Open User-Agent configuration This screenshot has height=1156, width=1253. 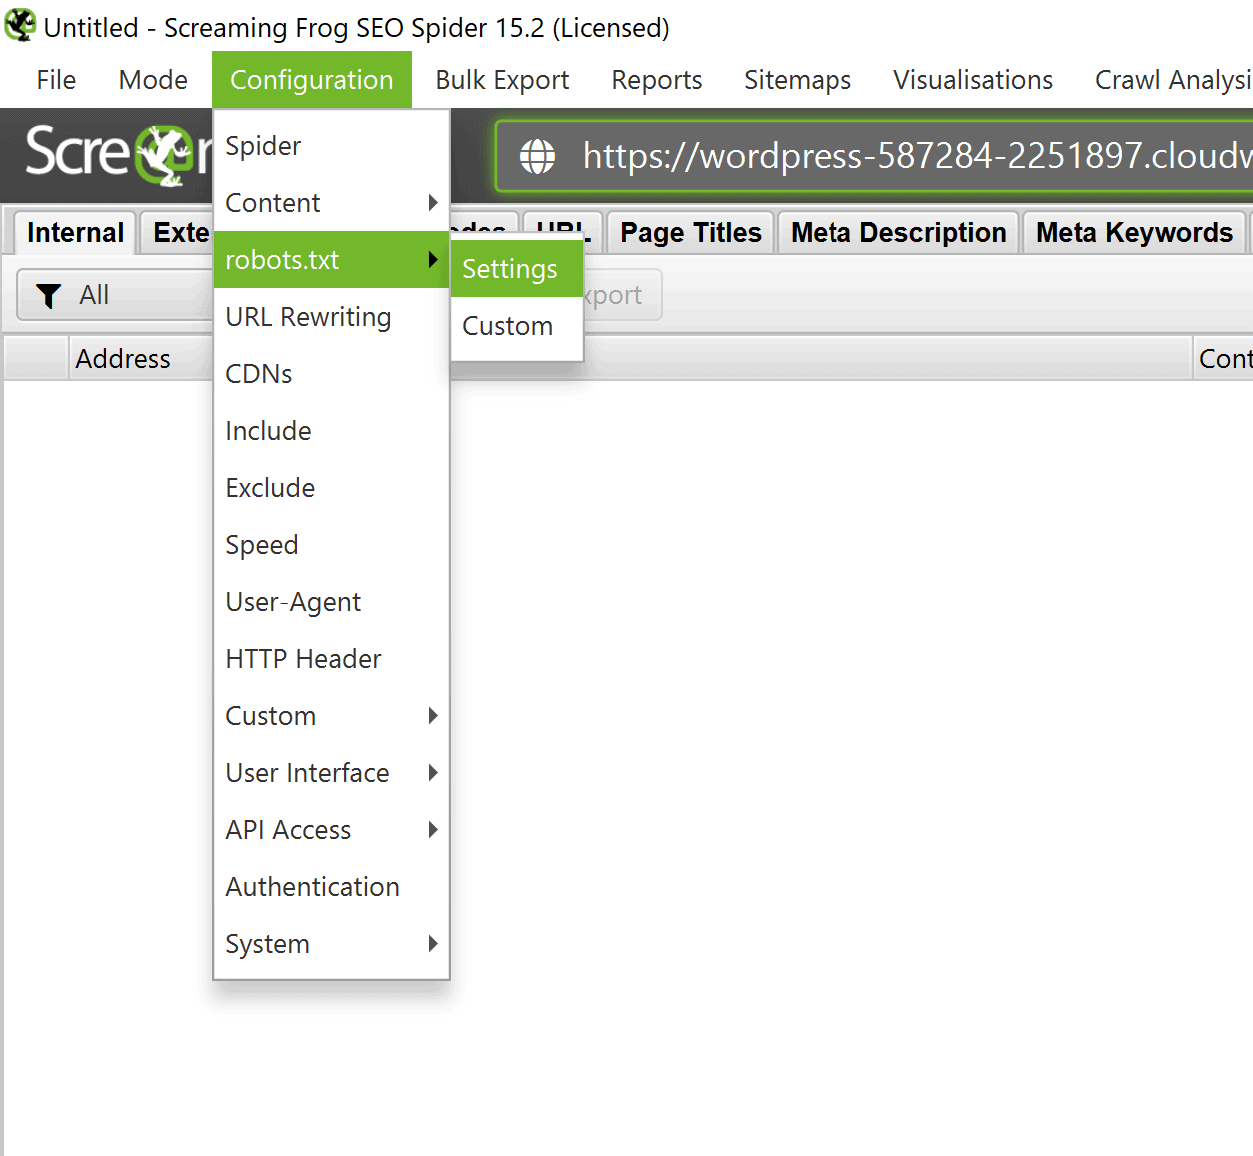331,602
